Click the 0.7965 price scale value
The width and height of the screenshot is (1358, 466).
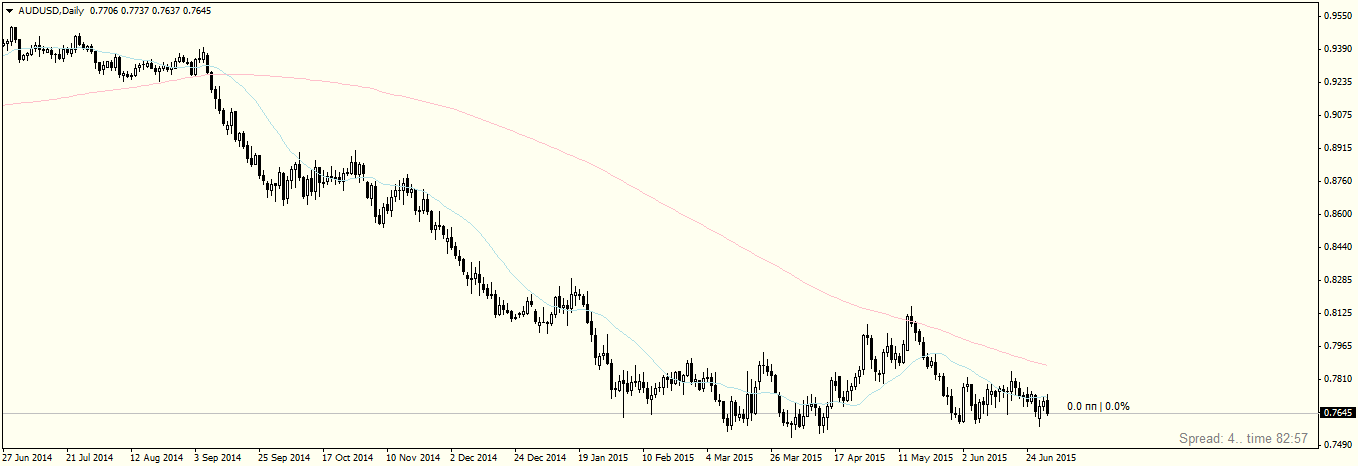[x=1338, y=346]
